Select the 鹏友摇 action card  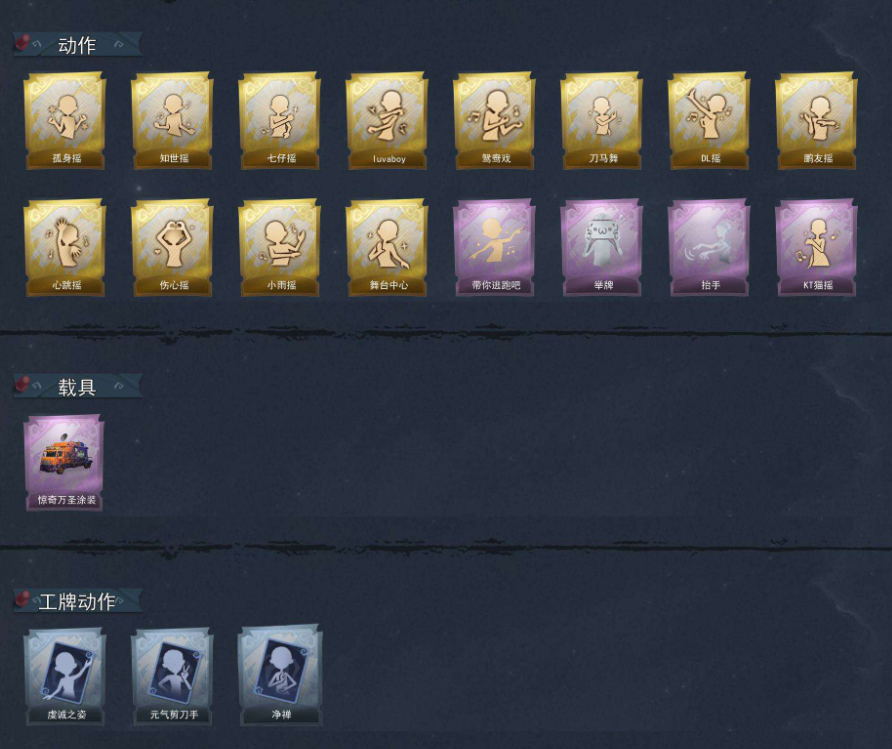pyautogui.click(x=816, y=121)
